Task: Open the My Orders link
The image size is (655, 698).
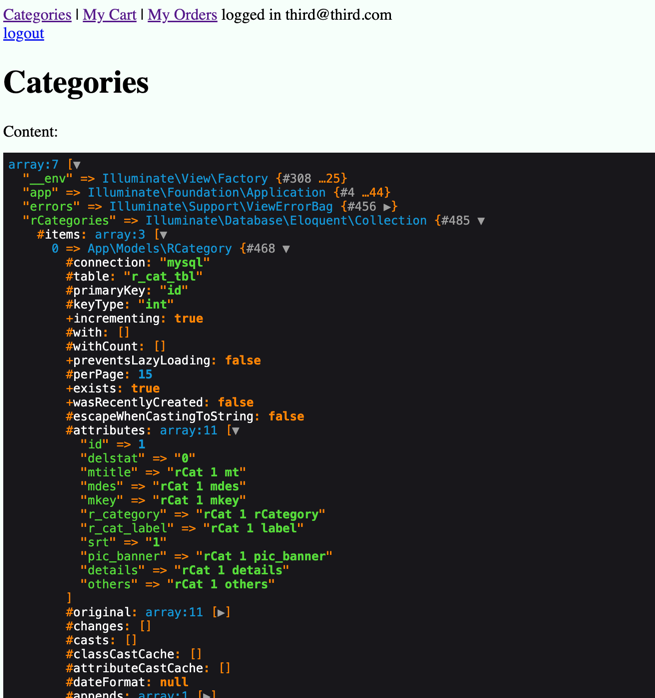Action: pyautogui.click(x=182, y=15)
